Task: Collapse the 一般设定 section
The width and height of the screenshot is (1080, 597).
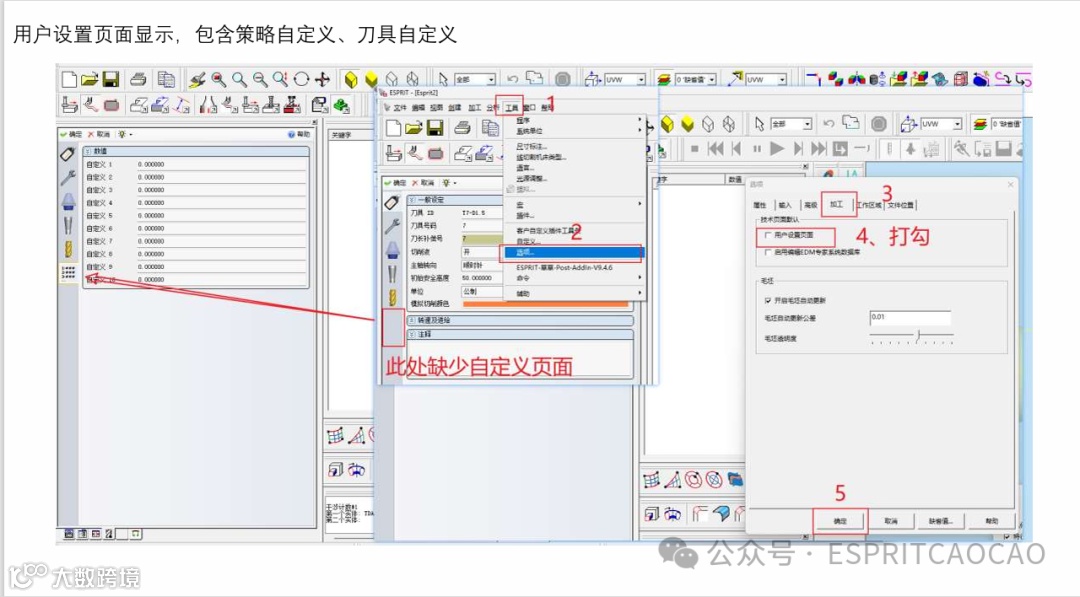Action: click(x=412, y=200)
